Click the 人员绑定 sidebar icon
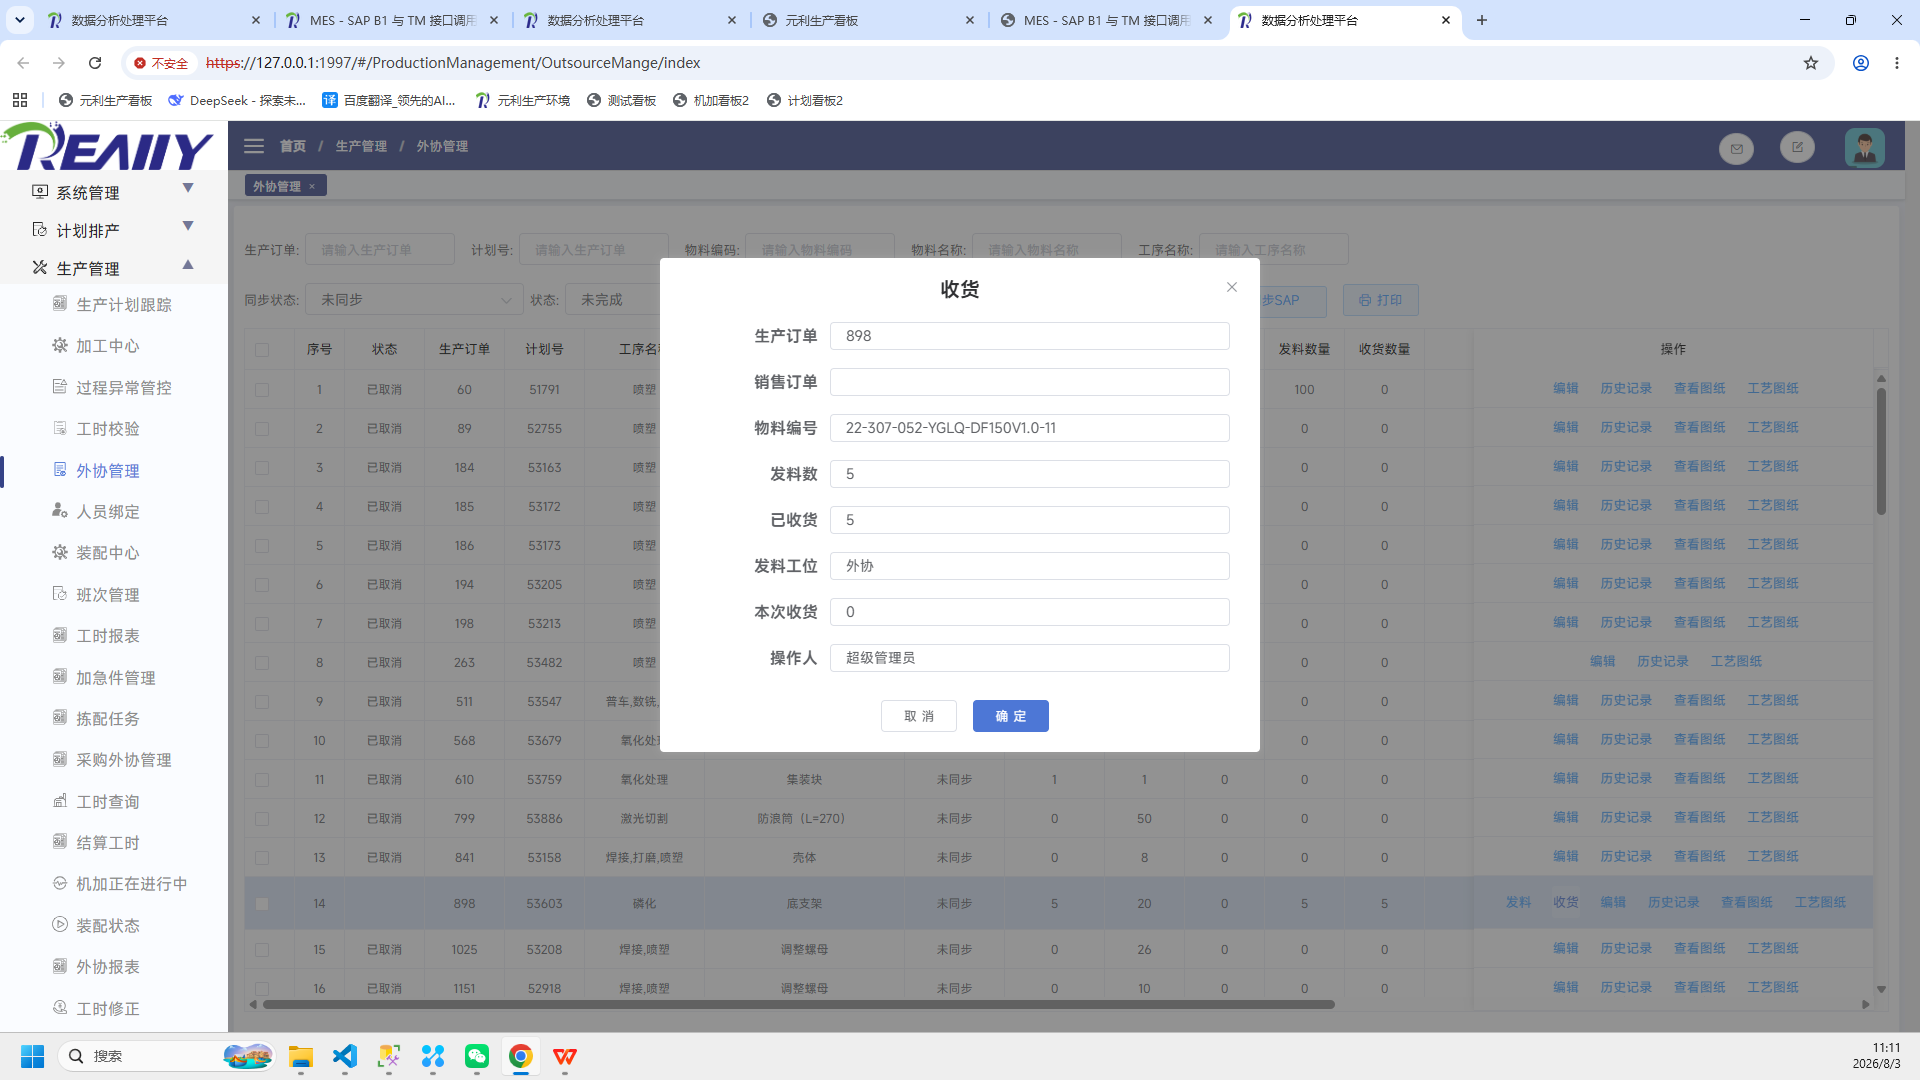 tap(60, 511)
